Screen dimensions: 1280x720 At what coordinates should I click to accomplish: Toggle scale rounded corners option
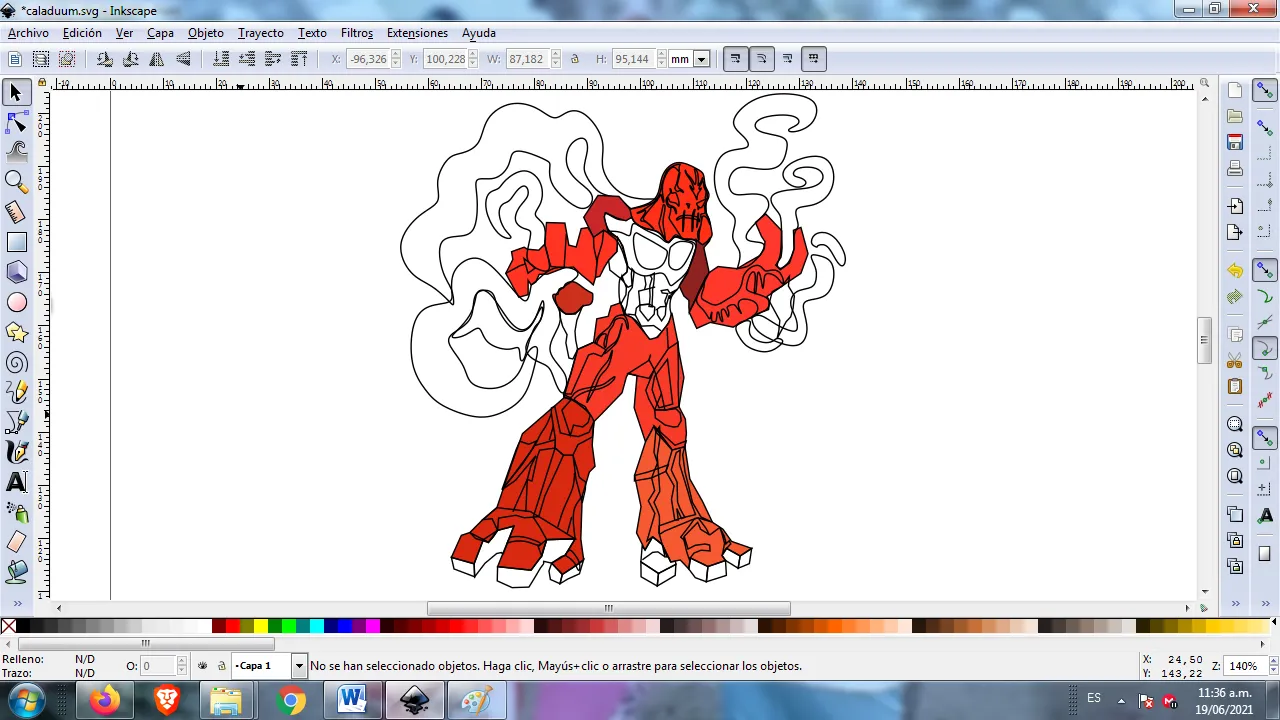point(761,59)
